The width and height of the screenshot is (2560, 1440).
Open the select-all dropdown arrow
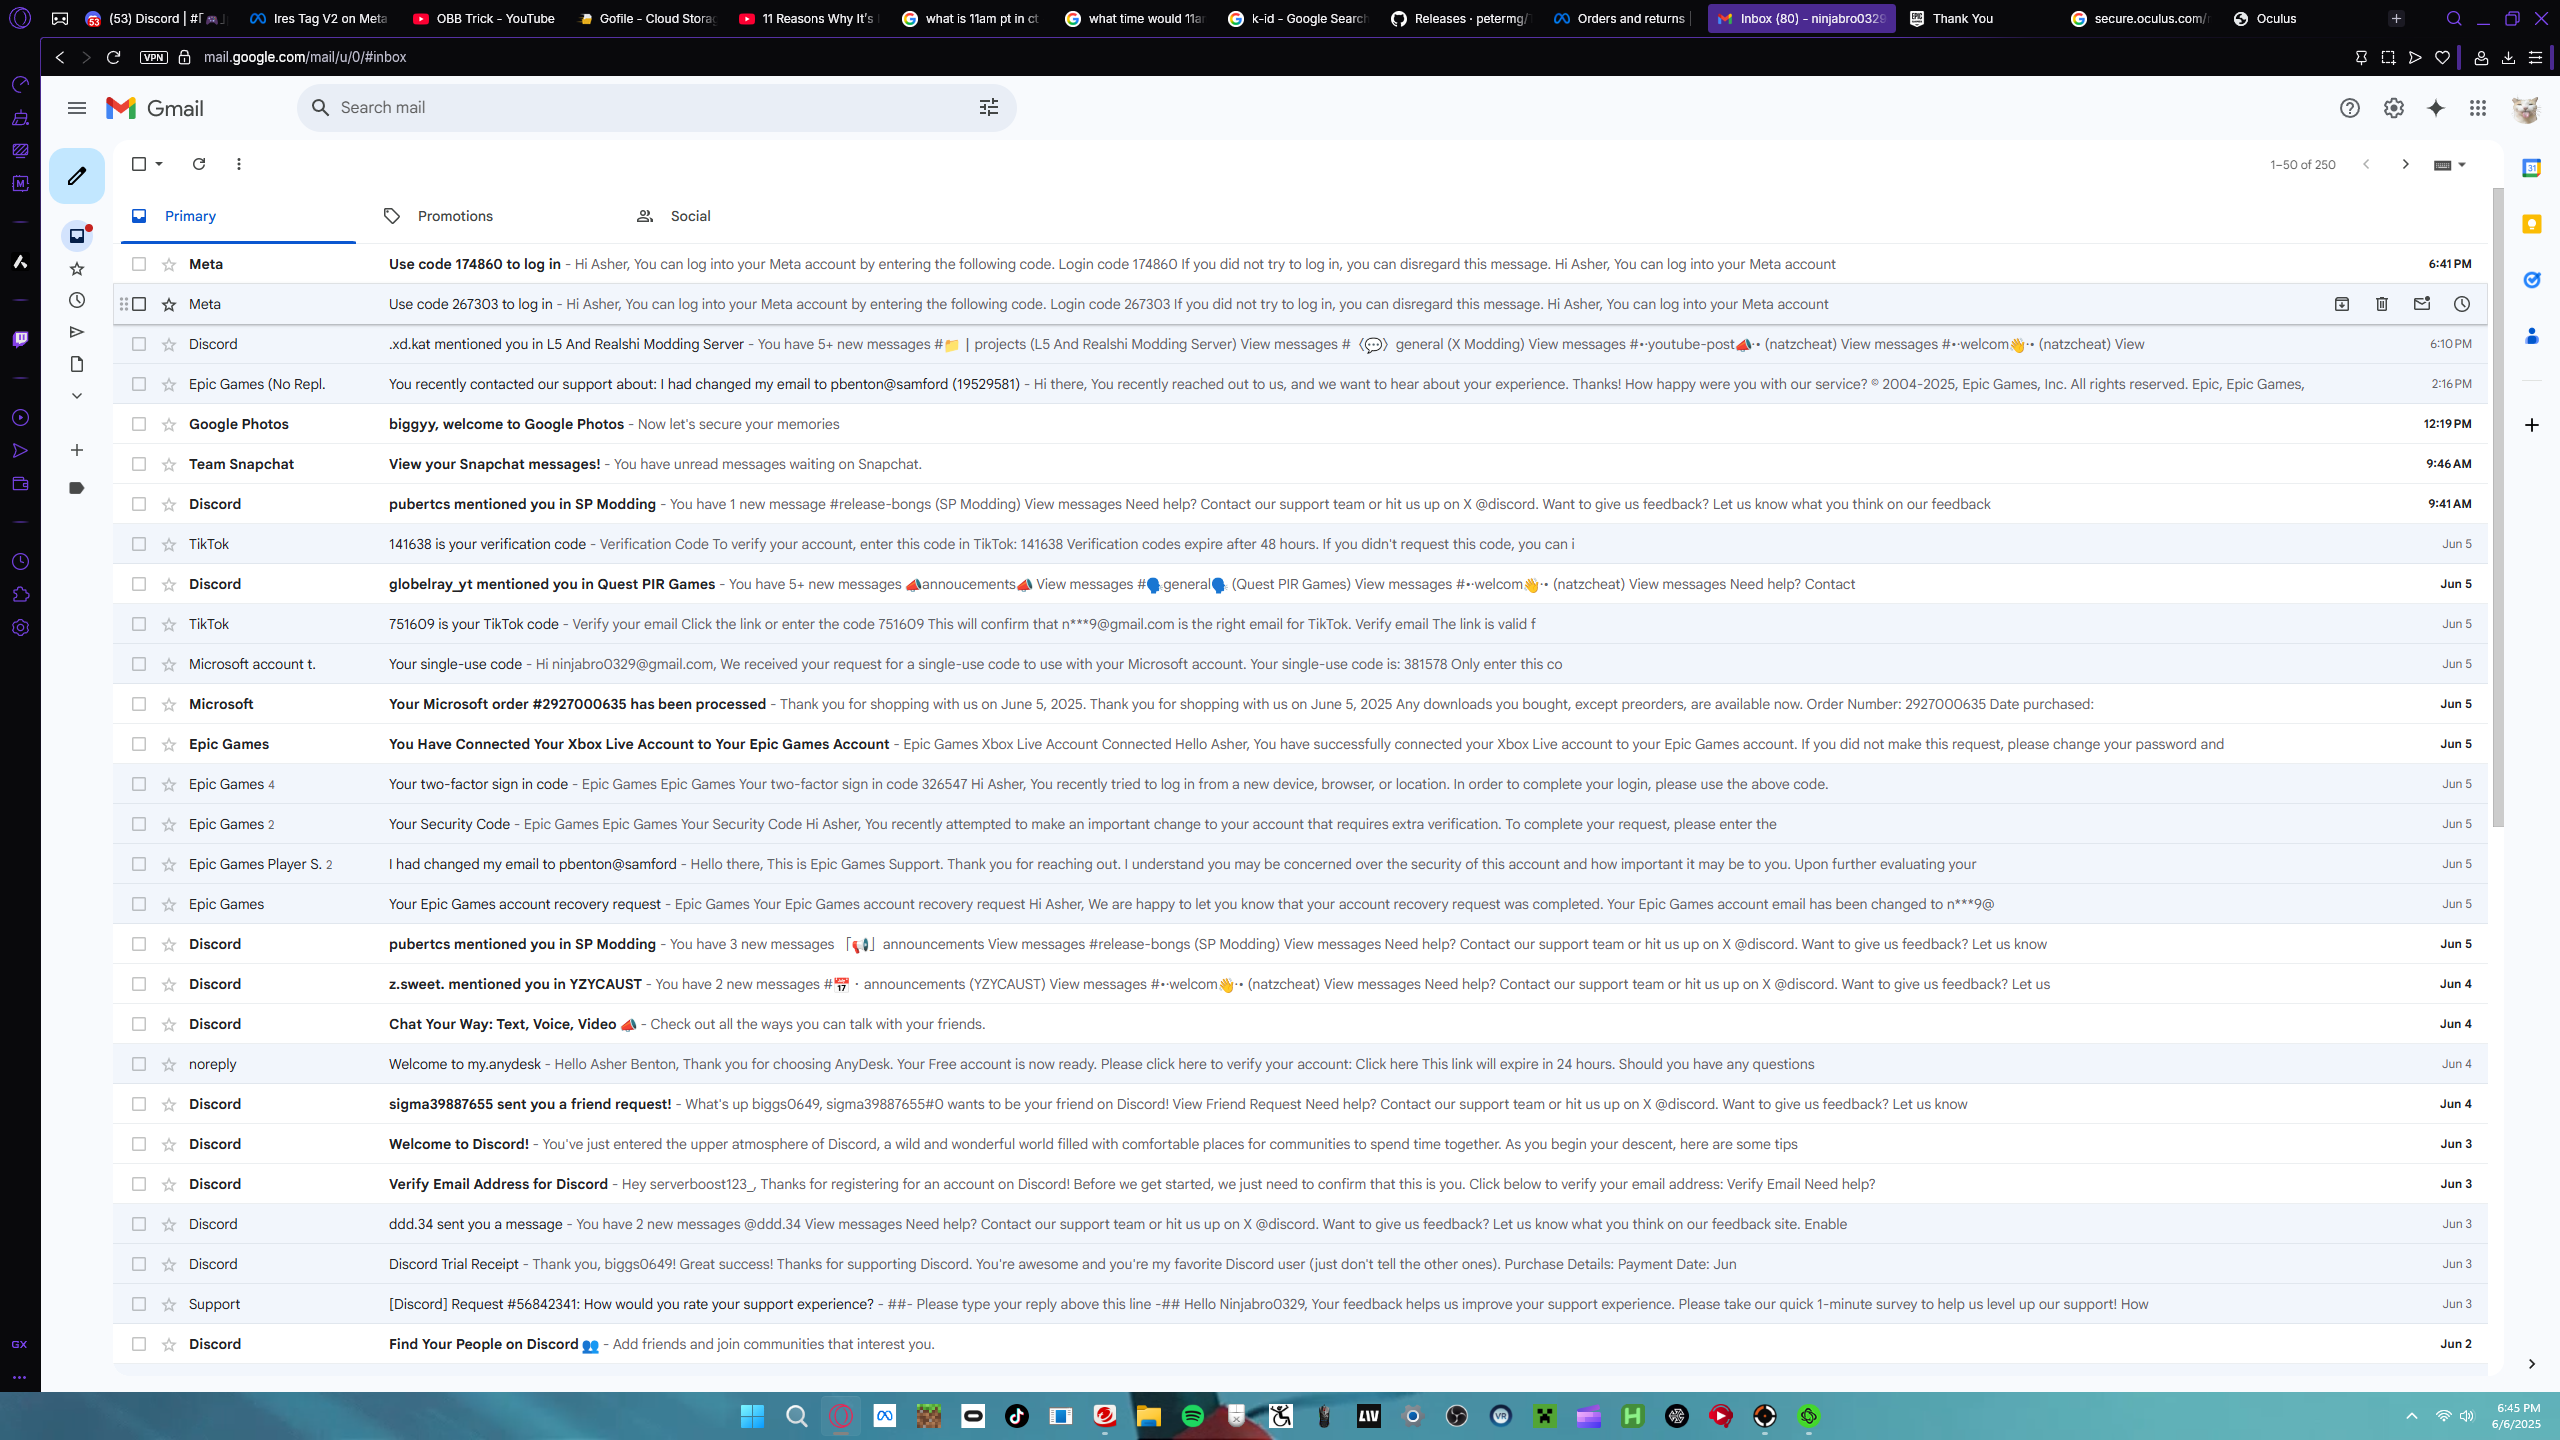click(x=159, y=164)
